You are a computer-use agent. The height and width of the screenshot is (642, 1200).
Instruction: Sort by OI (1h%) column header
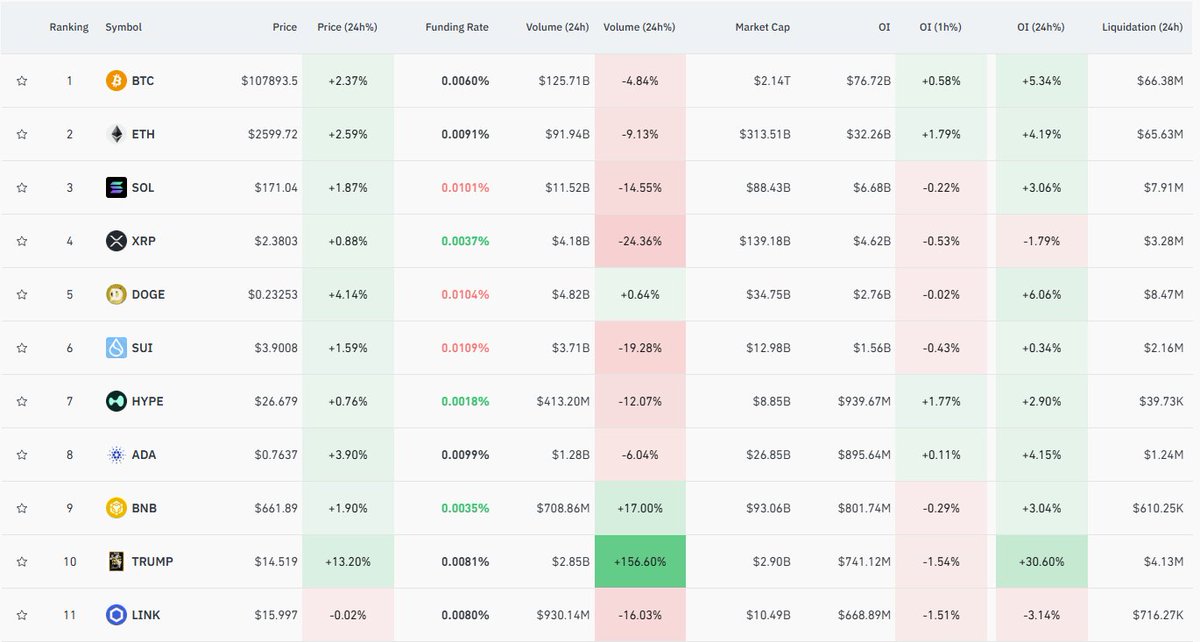pos(939,27)
